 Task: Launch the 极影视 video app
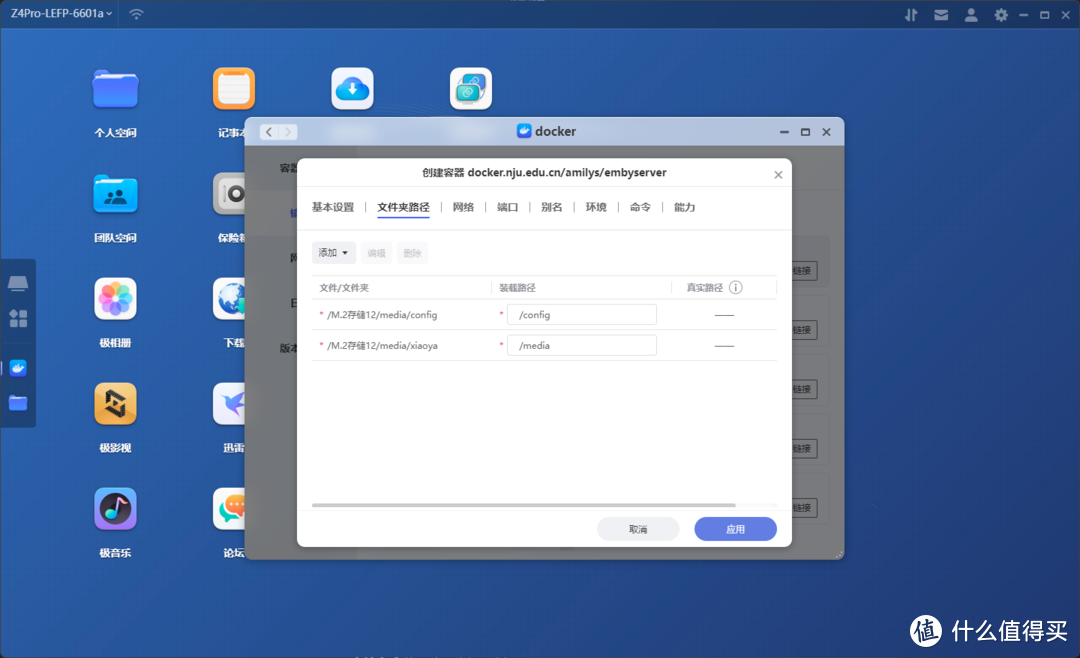point(115,404)
